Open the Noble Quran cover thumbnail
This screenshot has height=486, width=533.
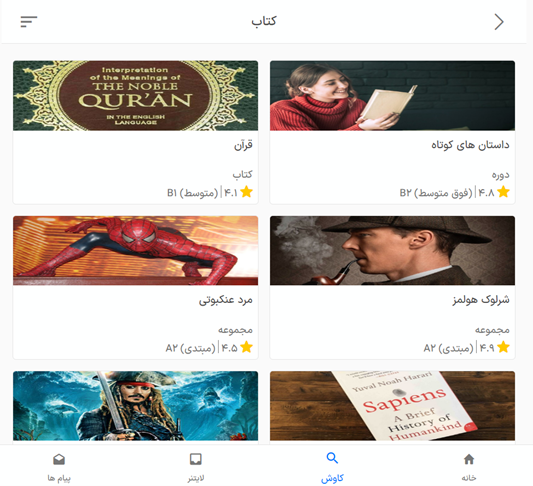point(136,96)
